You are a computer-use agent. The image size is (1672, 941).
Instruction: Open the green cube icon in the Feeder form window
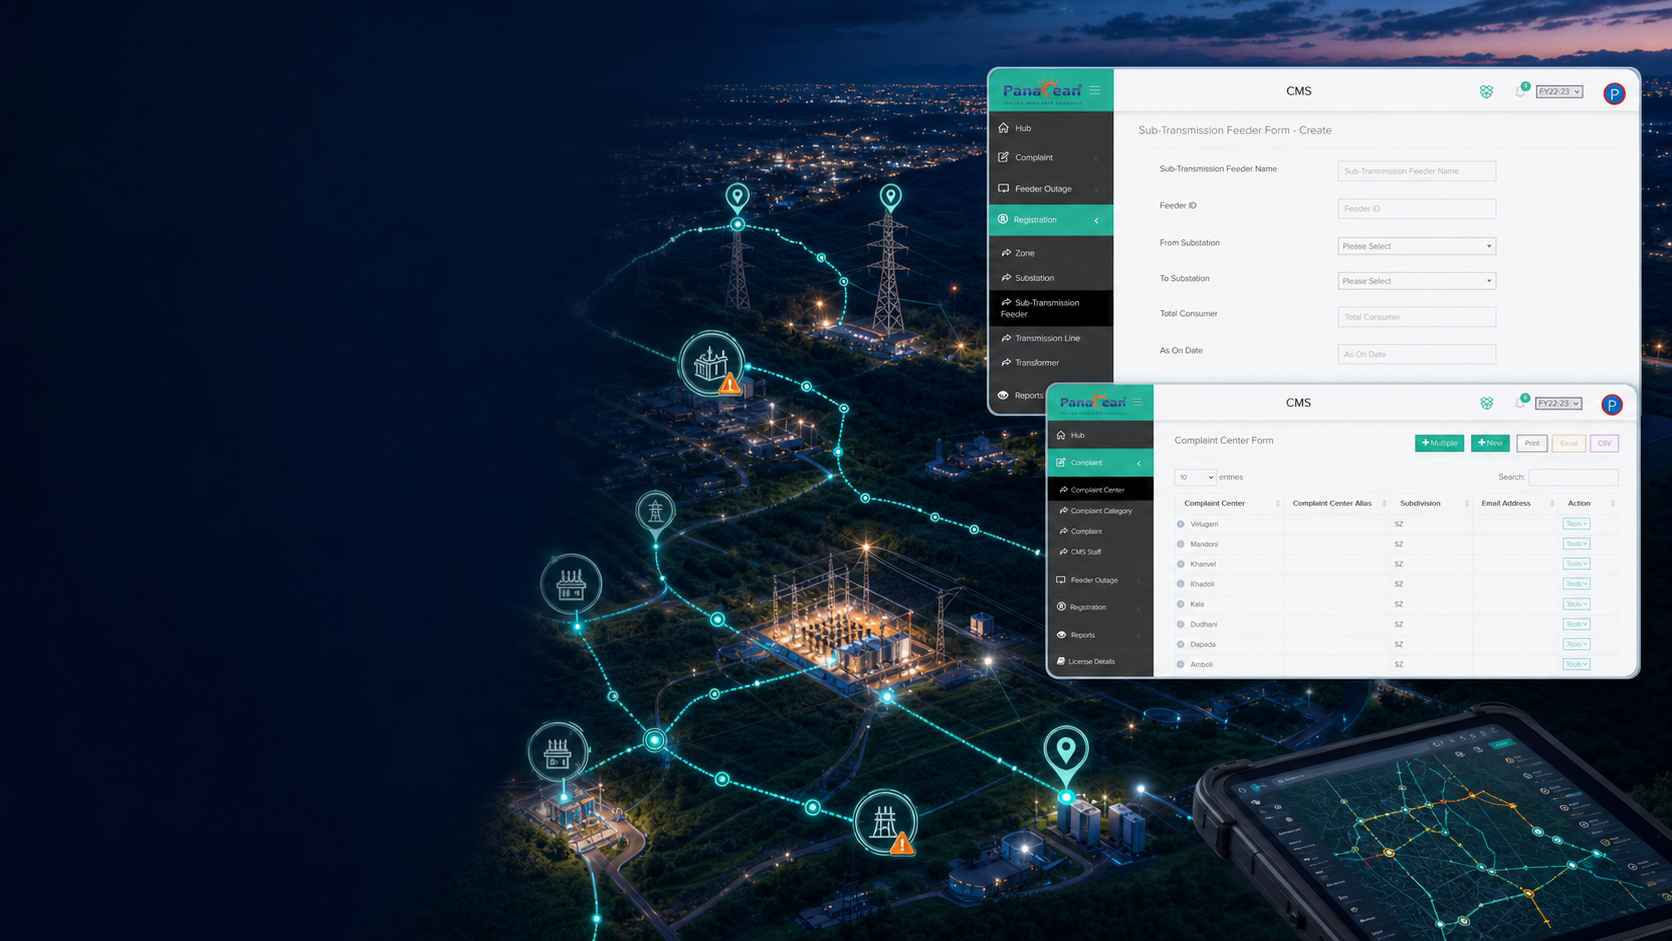(x=1486, y=92)
